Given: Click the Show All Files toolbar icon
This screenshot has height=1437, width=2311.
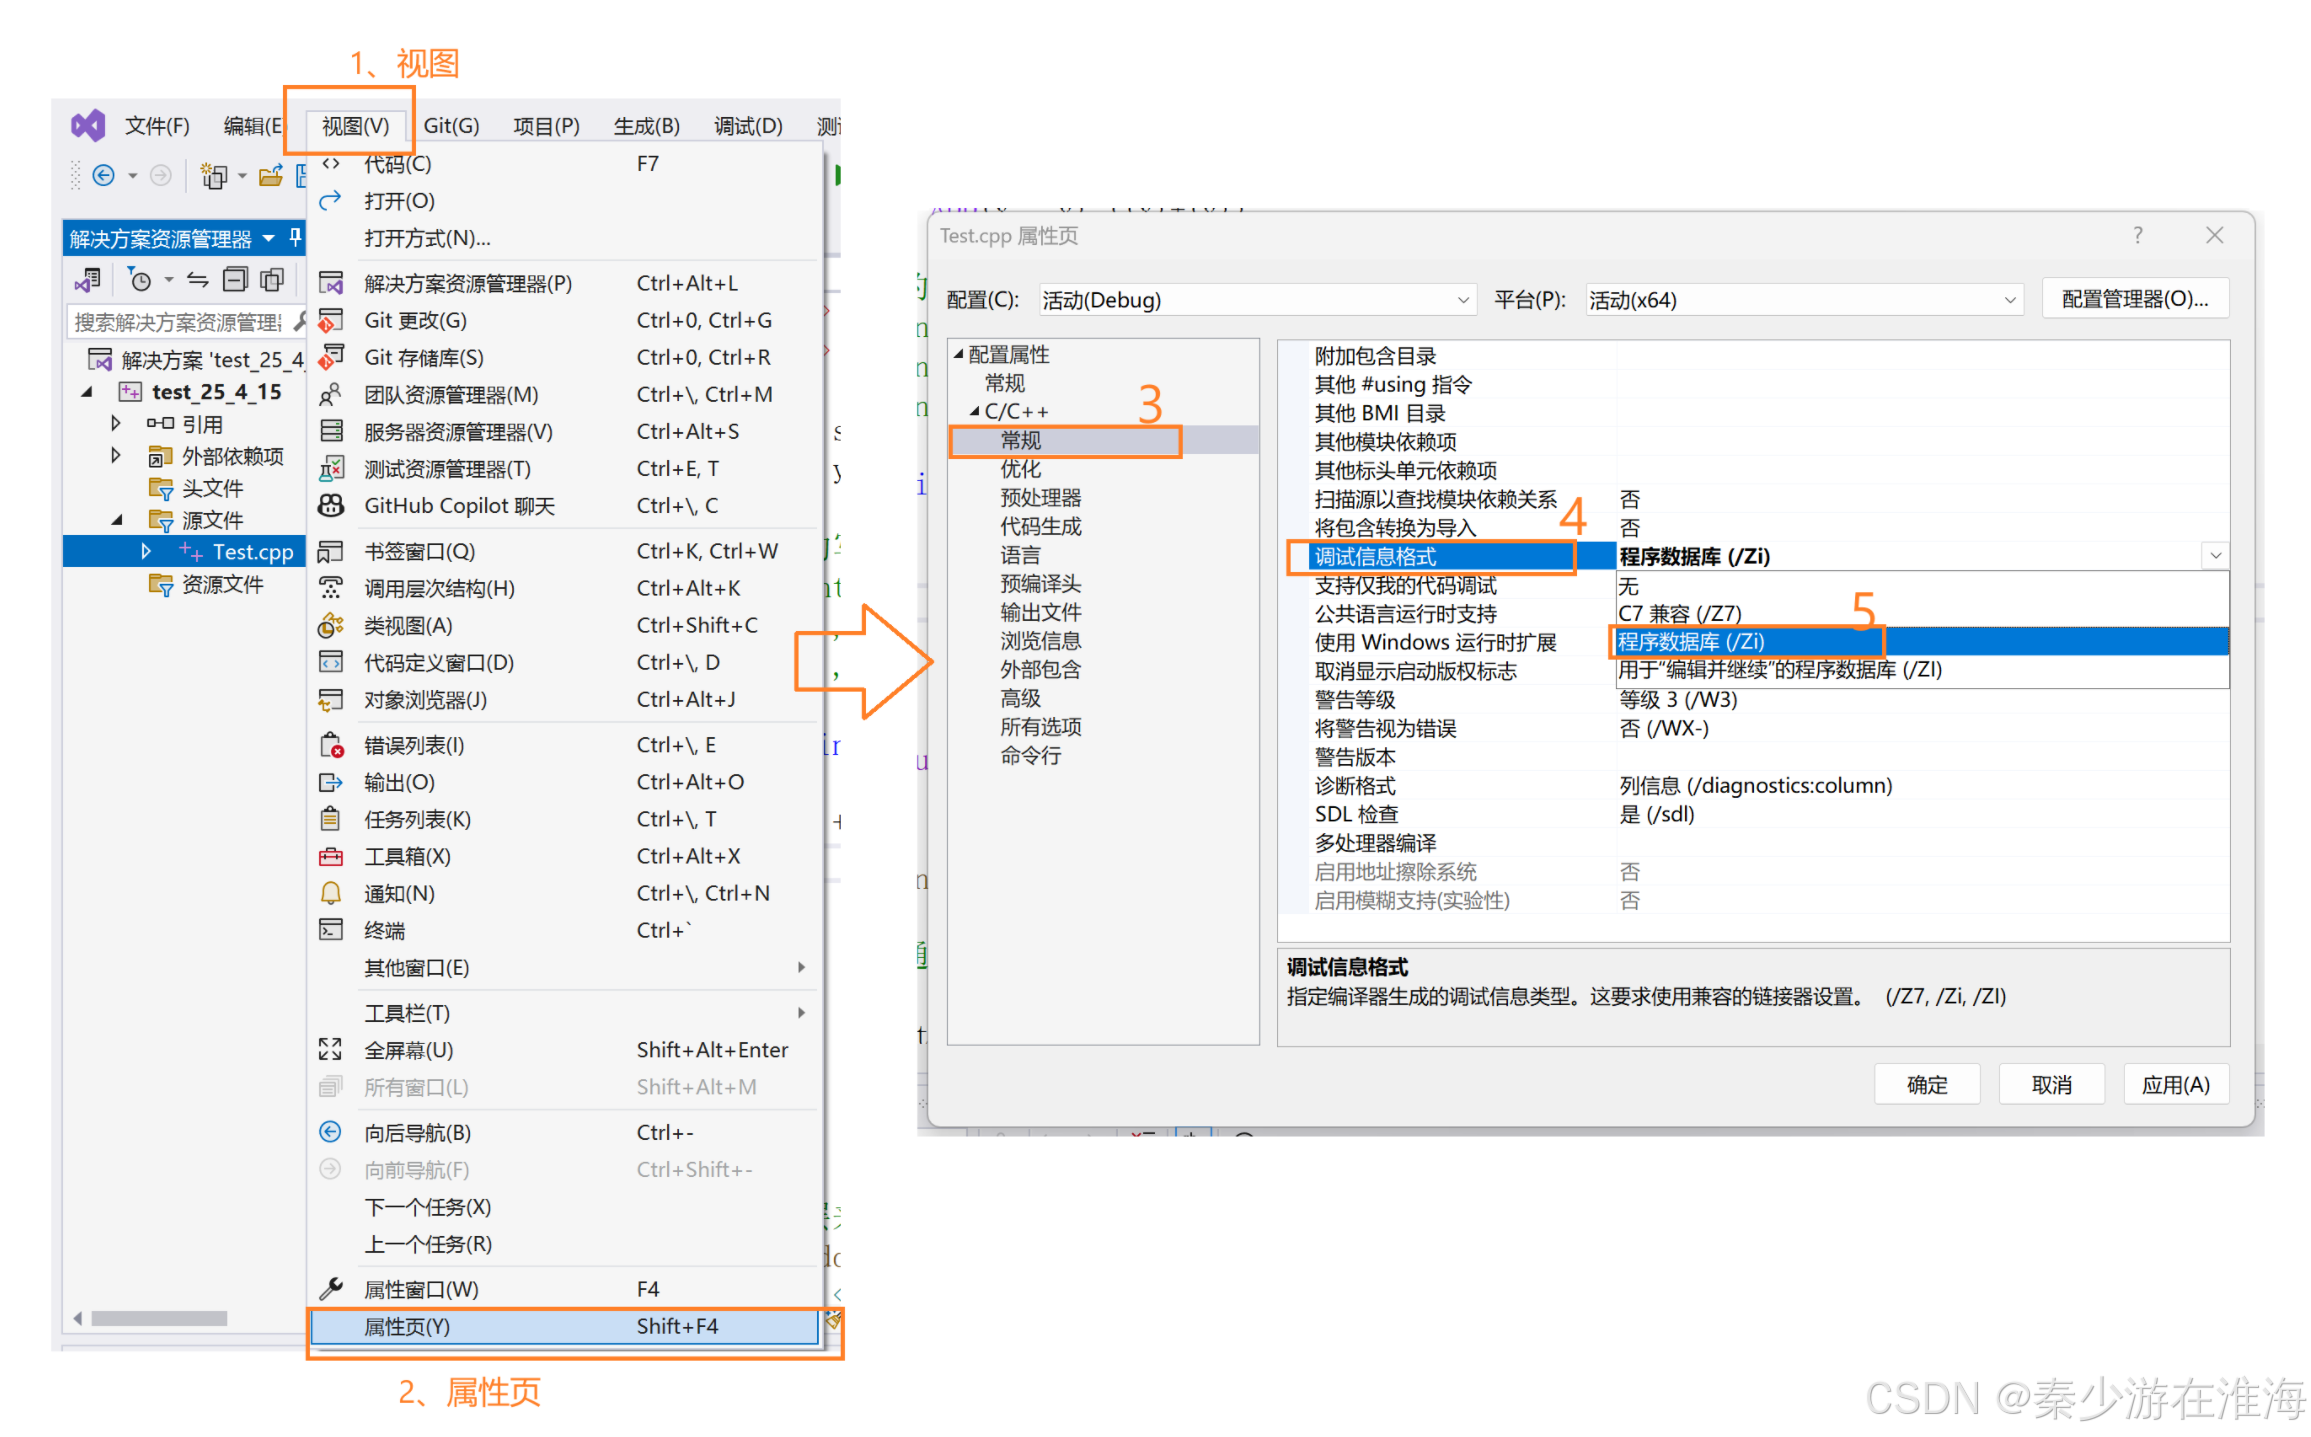Looking at the screenshot, I should (271, 280).
